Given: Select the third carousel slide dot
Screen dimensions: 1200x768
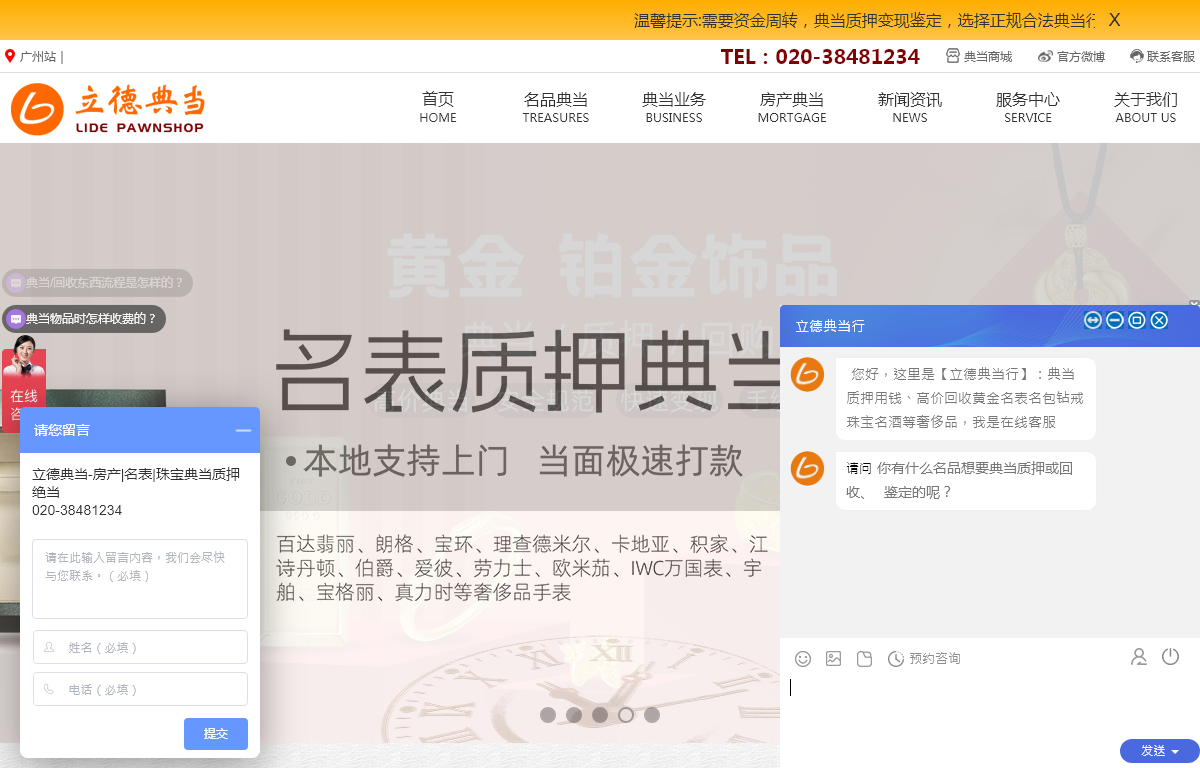Looking at the screenshot, I should 600,715.
